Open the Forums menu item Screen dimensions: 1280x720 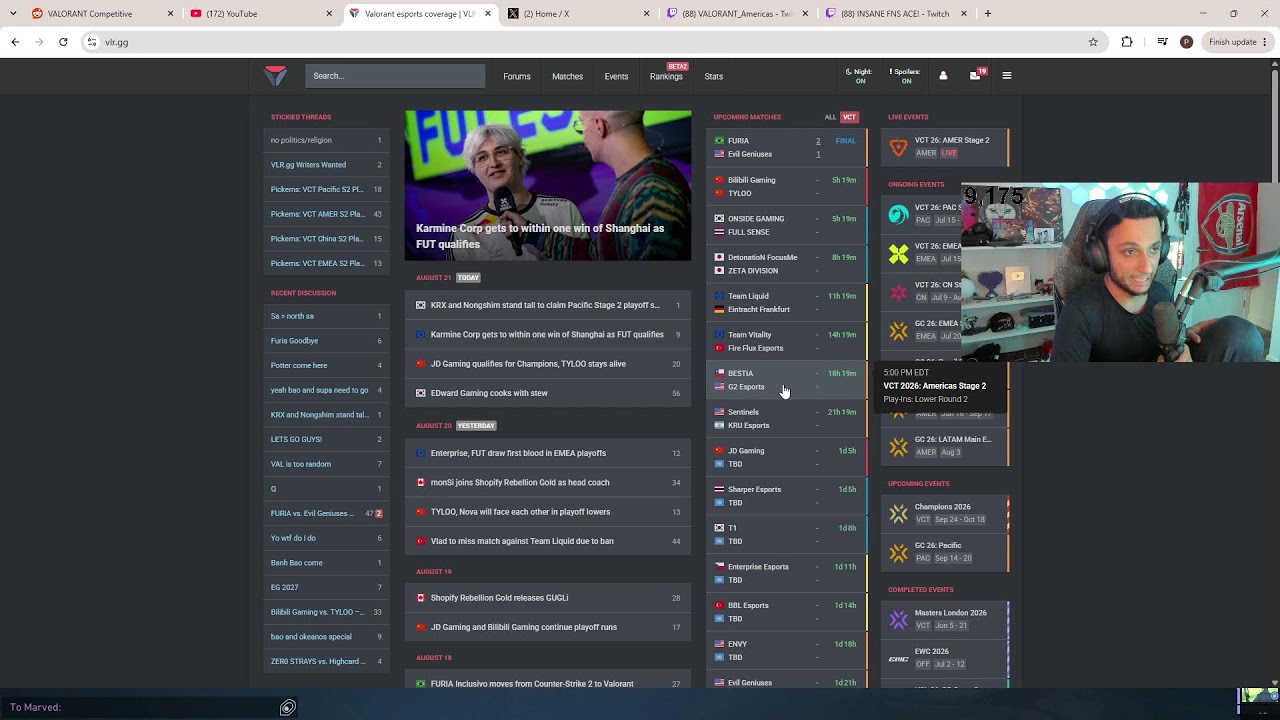click(517, 76)
